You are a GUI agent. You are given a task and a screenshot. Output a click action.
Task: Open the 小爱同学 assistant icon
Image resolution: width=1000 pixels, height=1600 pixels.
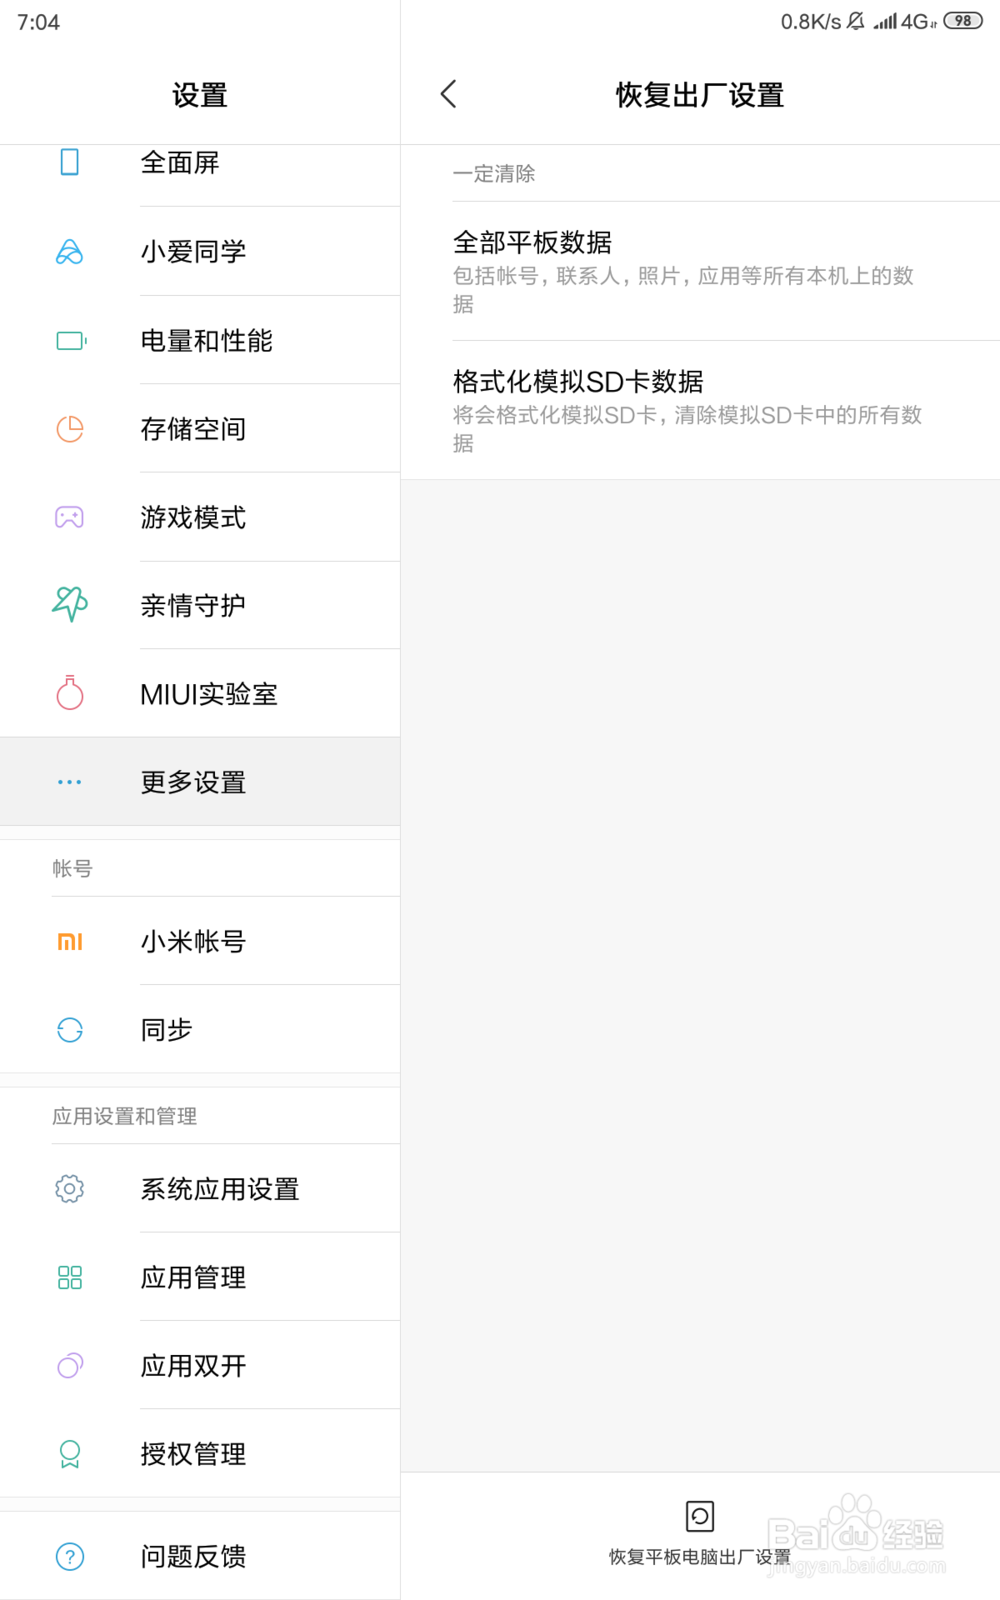70,252
